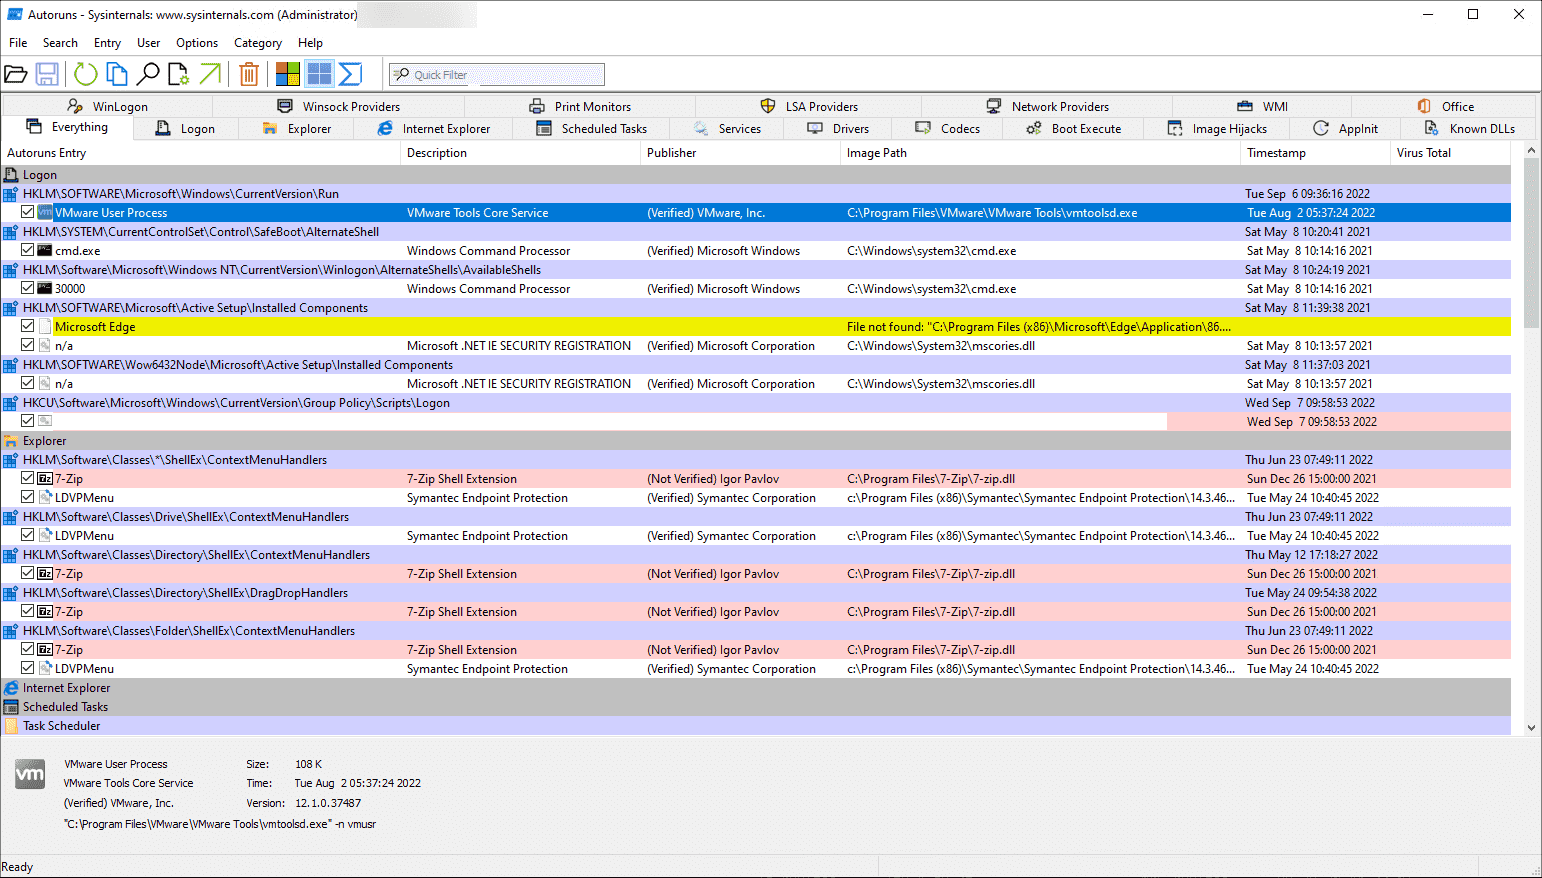Viewport: 1542px width, 878px height.
Task: Open the Find search tool
Action: click(149, 73)
